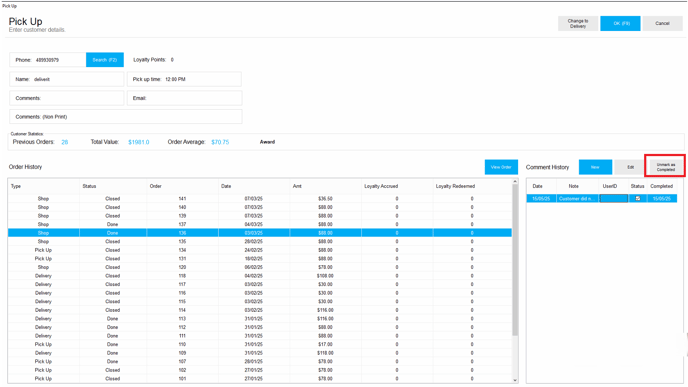Toggle the Status checkbox of the comment
Image resolution: width=688 pixels, height=387 pixels.
point(638,198)
